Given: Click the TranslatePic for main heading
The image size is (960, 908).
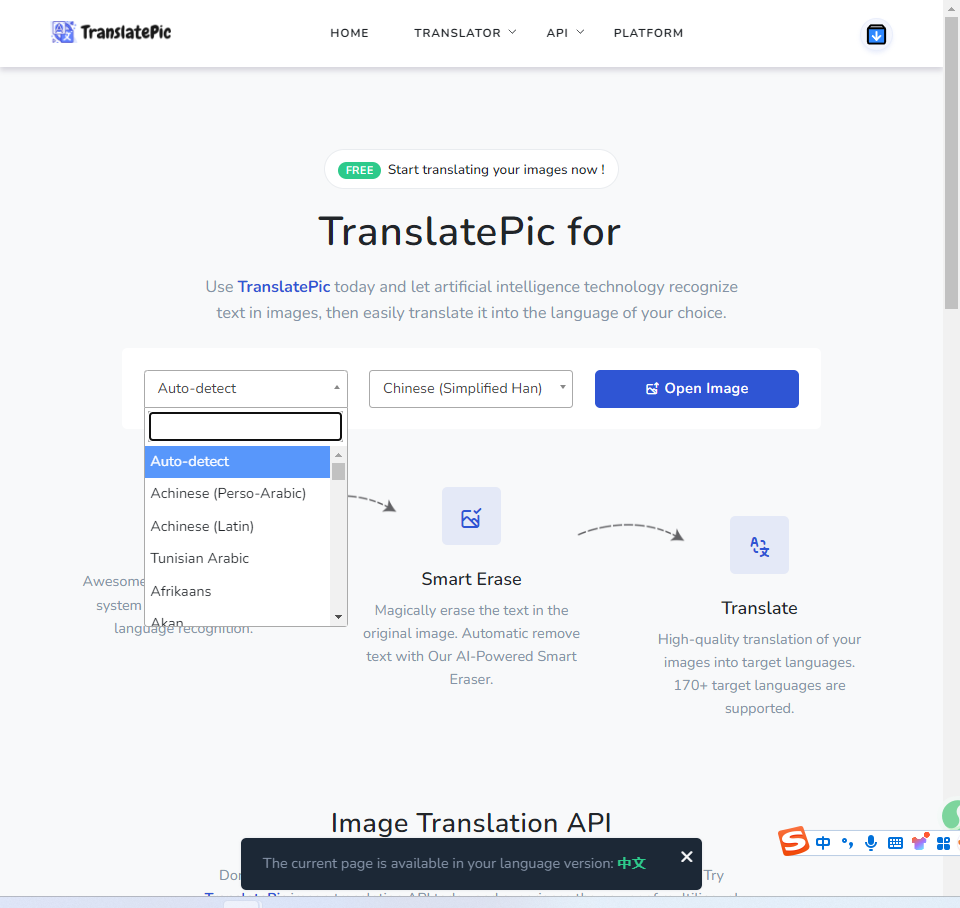Looking at the screenshot, I should 470,231.
